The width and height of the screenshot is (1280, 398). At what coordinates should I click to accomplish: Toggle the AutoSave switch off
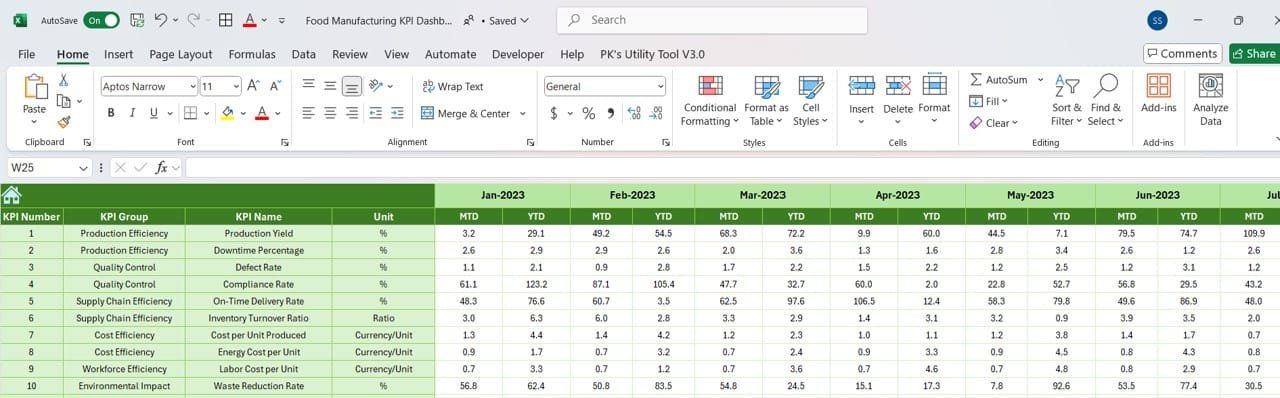(101, 20)
